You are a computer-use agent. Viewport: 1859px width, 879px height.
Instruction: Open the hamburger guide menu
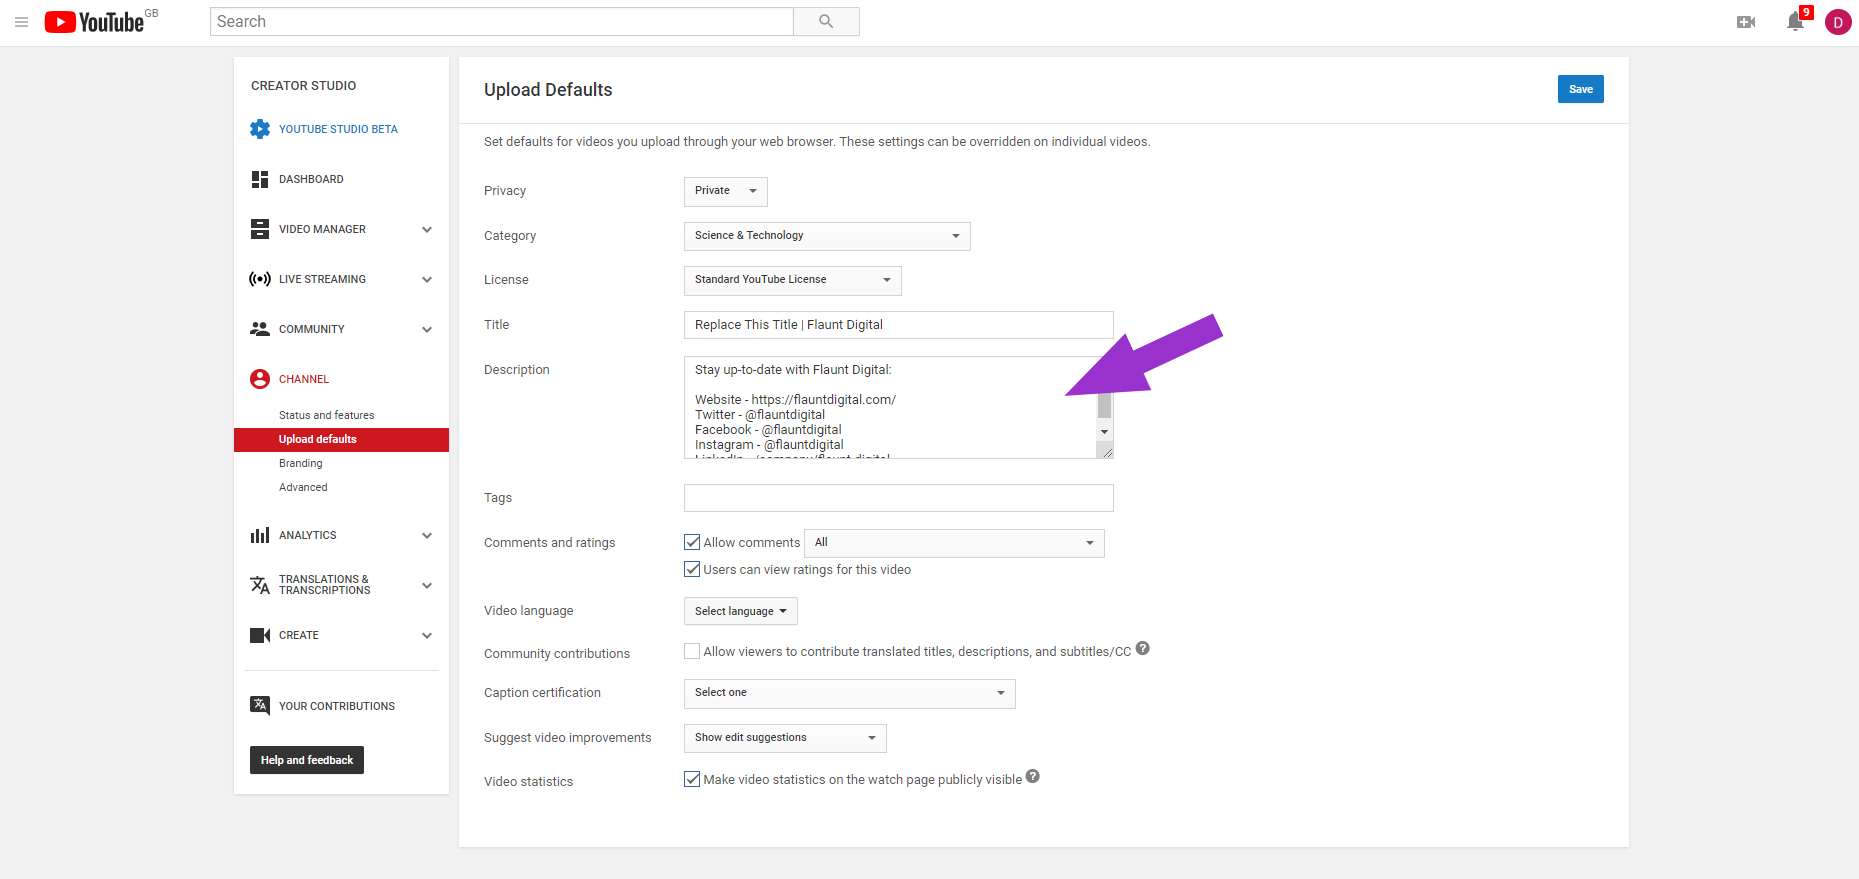(x=21, y=22)
